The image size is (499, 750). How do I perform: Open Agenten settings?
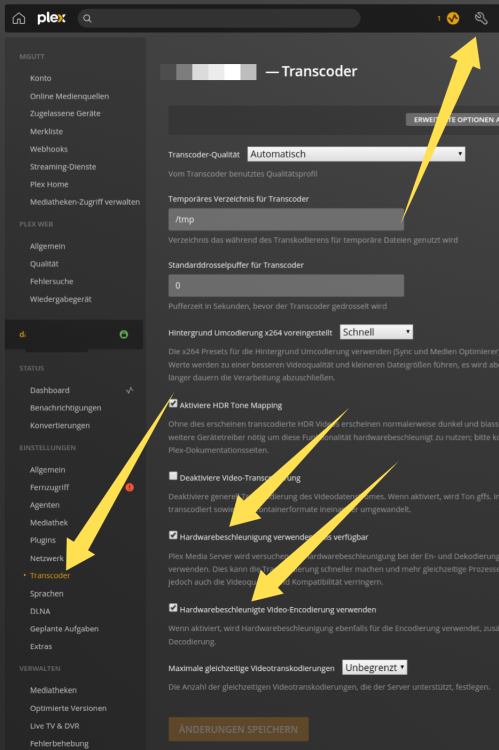45,505
